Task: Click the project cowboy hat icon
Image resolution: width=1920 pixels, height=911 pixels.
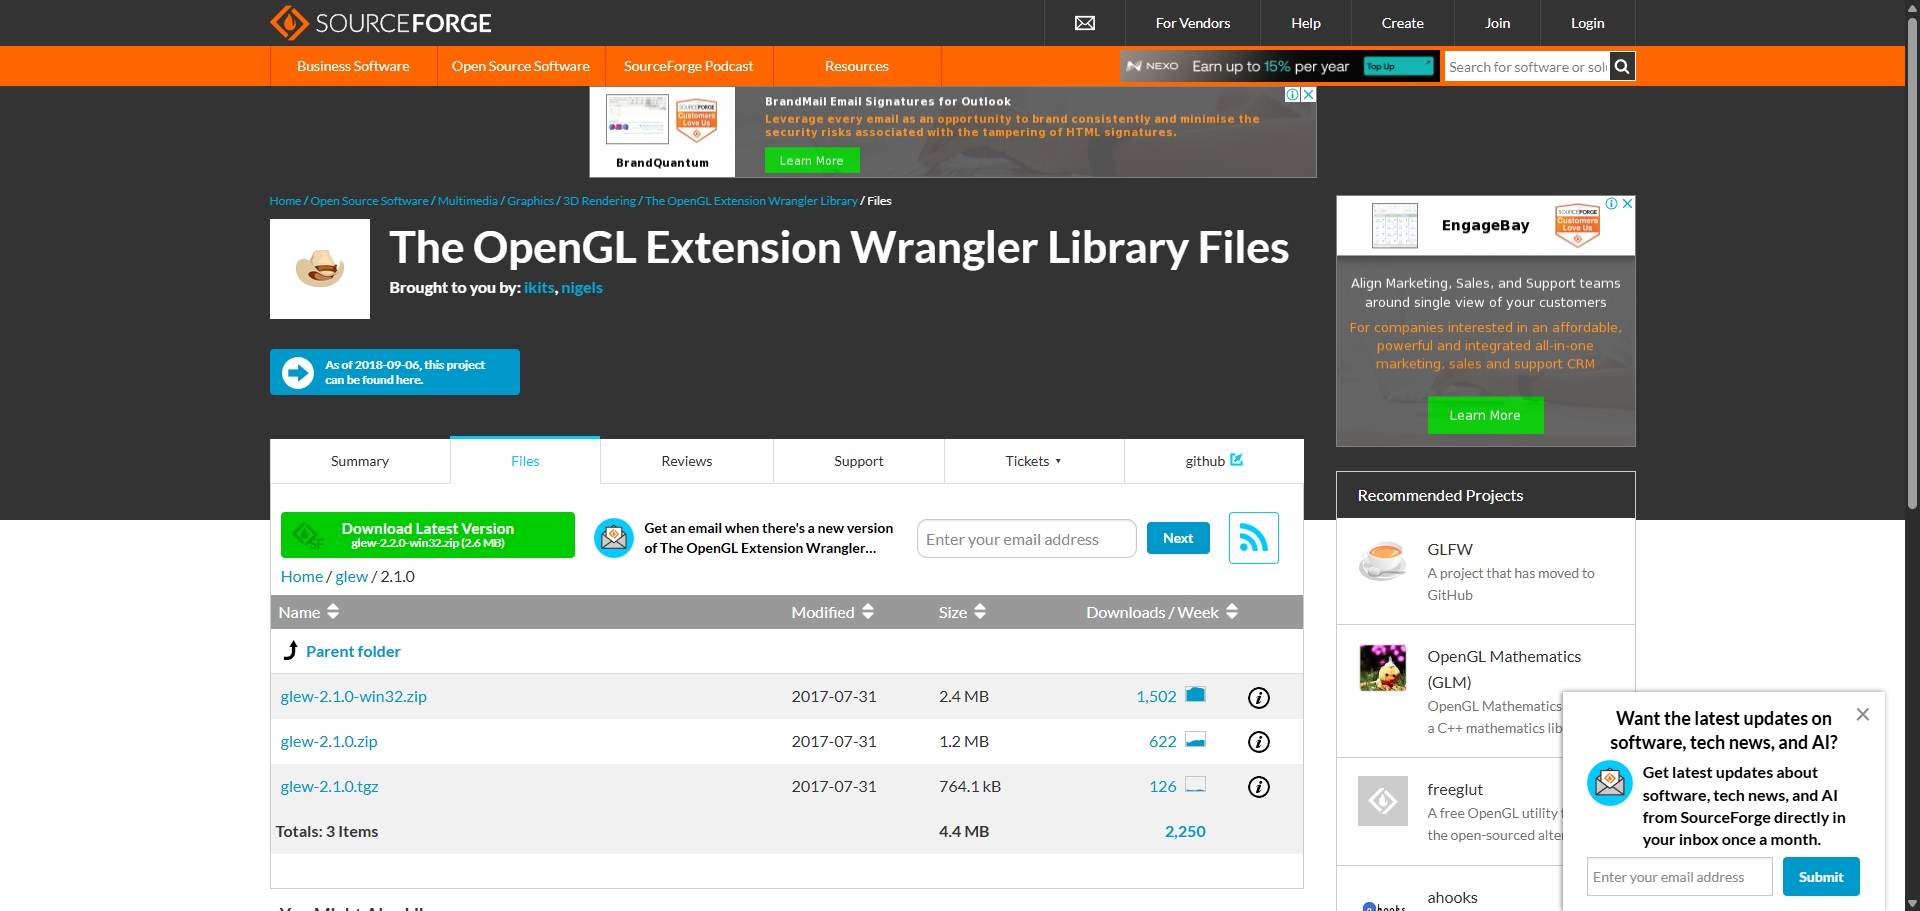Action: click(320, 269)
